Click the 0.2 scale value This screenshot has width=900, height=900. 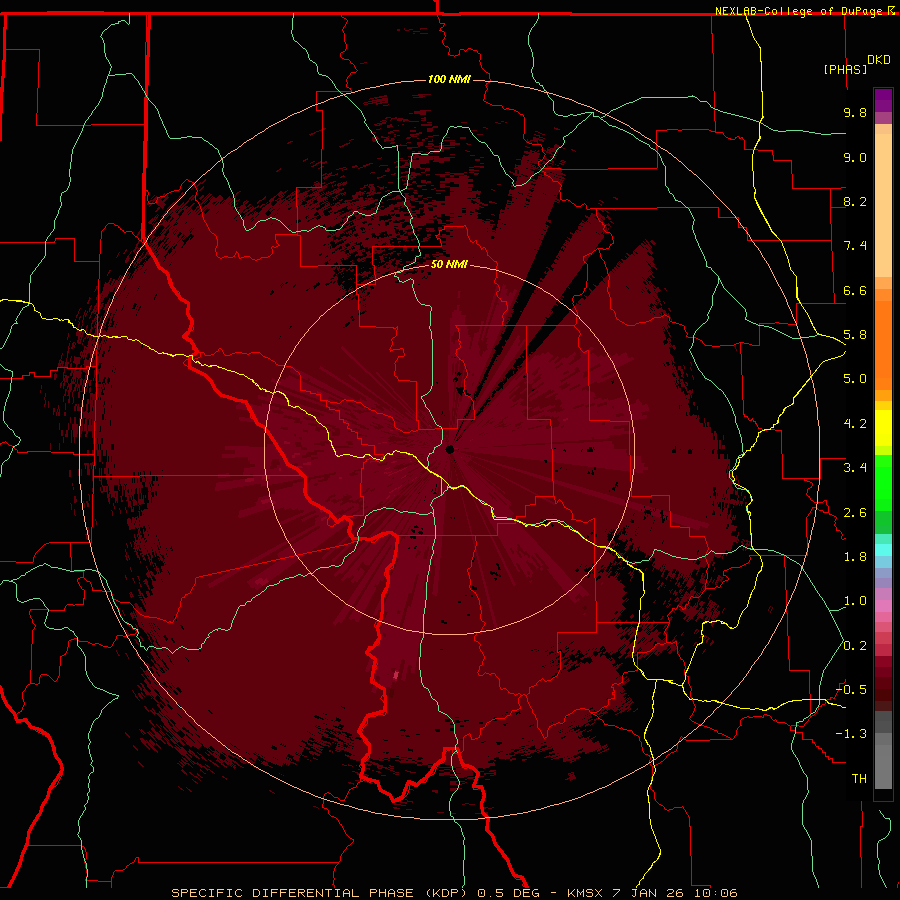855,646
